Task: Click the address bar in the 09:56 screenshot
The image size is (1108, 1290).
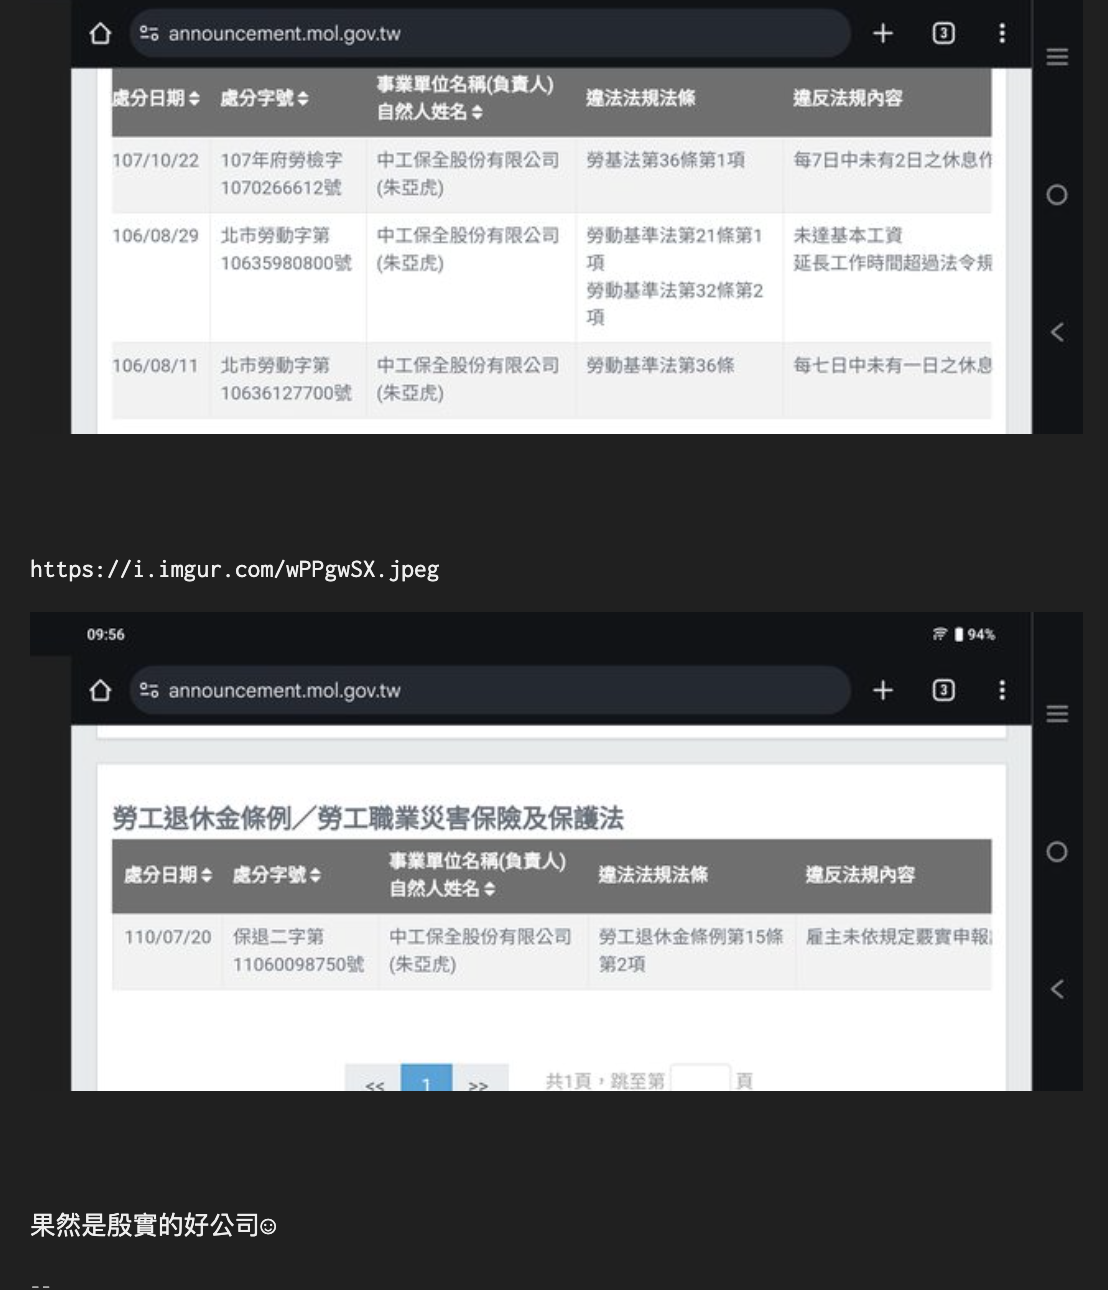Action: pyautogui.click(x=490, y=691)
